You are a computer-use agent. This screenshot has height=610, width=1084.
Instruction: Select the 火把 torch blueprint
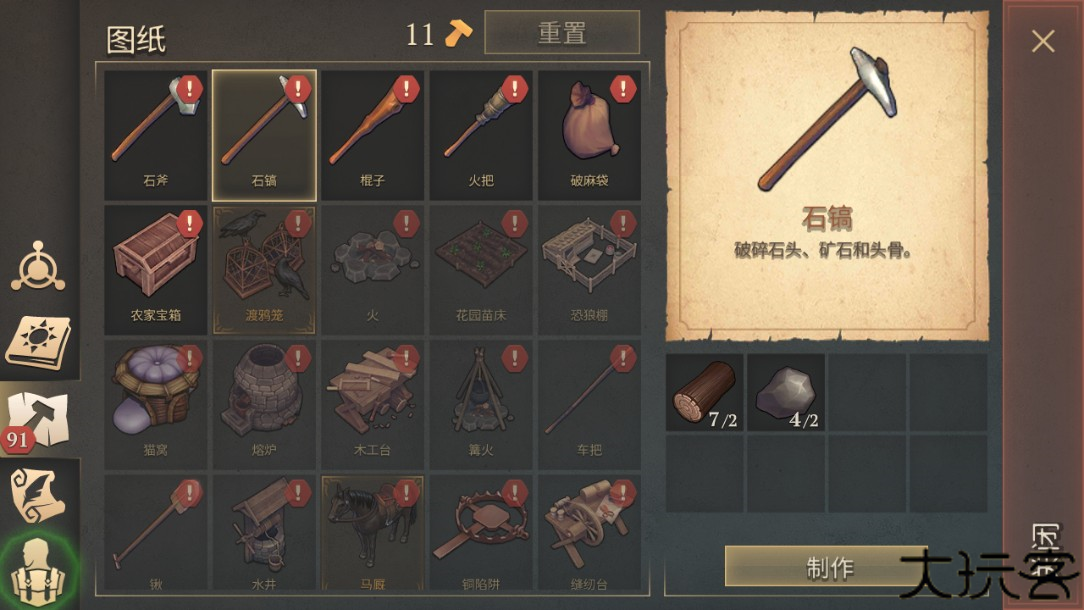click(x=480, y=135)
